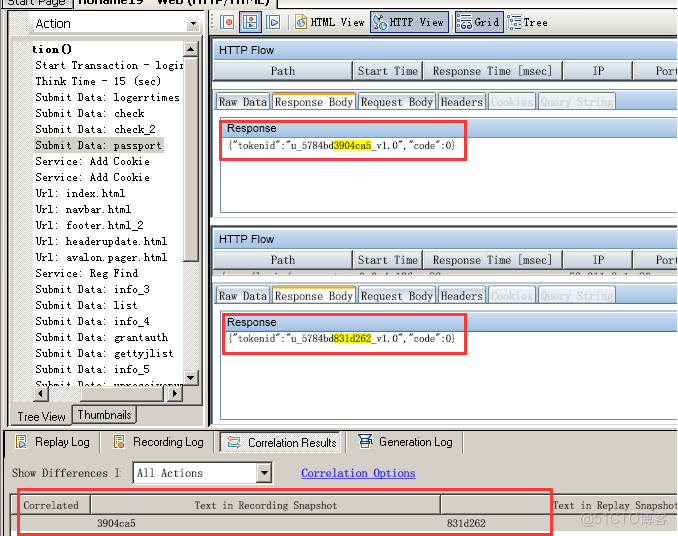Viewport: 678px width, 536px height.
Task: Switch to HTTP View
Action: tap(409, 22)
